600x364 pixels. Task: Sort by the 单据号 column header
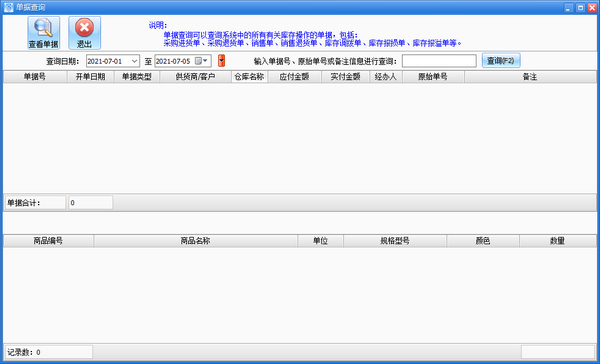click(35, 77)
